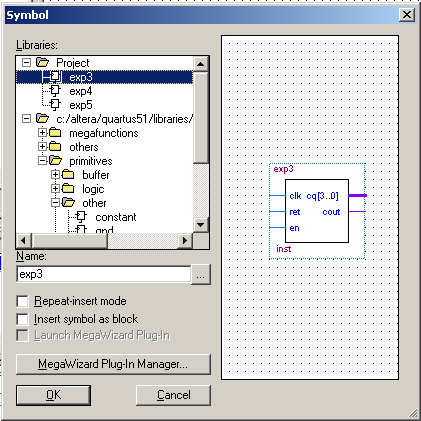
Task: Click the horizontal scrollbar thumb in Libraries
Action: 69,241
